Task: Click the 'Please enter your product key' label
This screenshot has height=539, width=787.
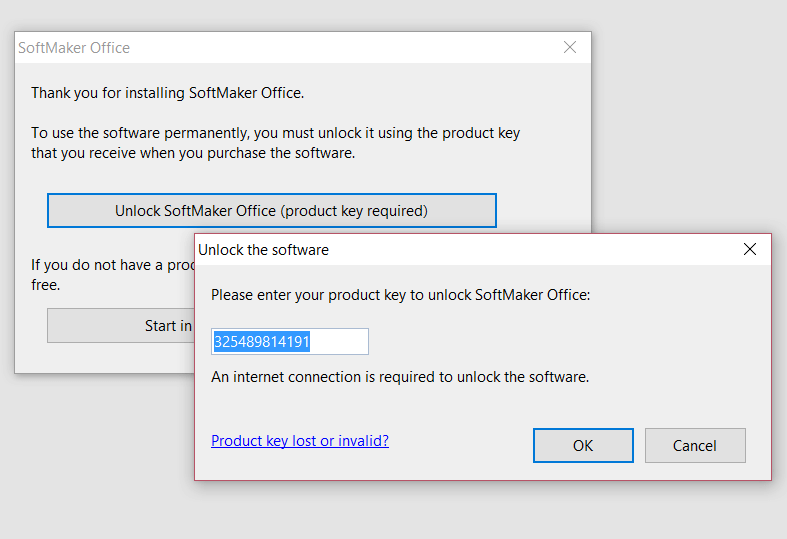Action: point(401,295)
